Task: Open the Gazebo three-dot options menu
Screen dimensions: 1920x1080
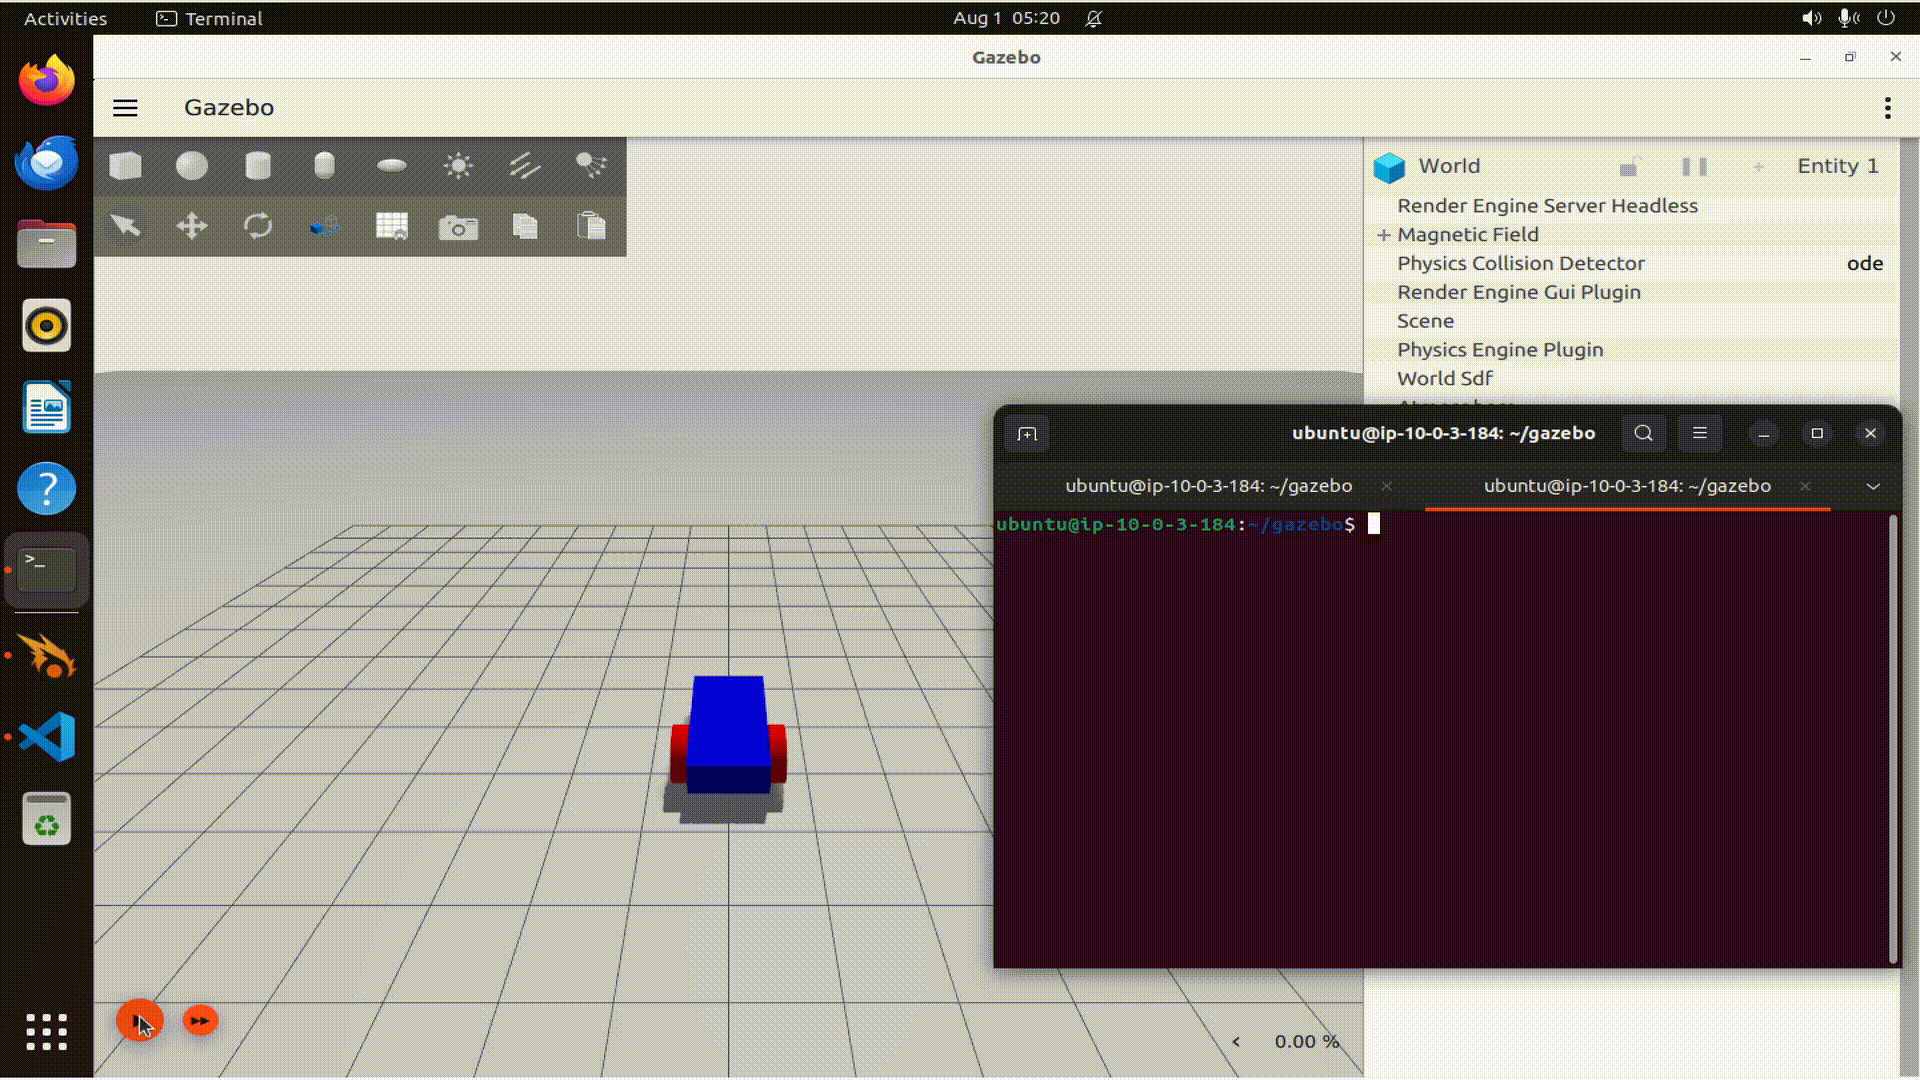Action: pyautogui.click(x=1888, y=107)
